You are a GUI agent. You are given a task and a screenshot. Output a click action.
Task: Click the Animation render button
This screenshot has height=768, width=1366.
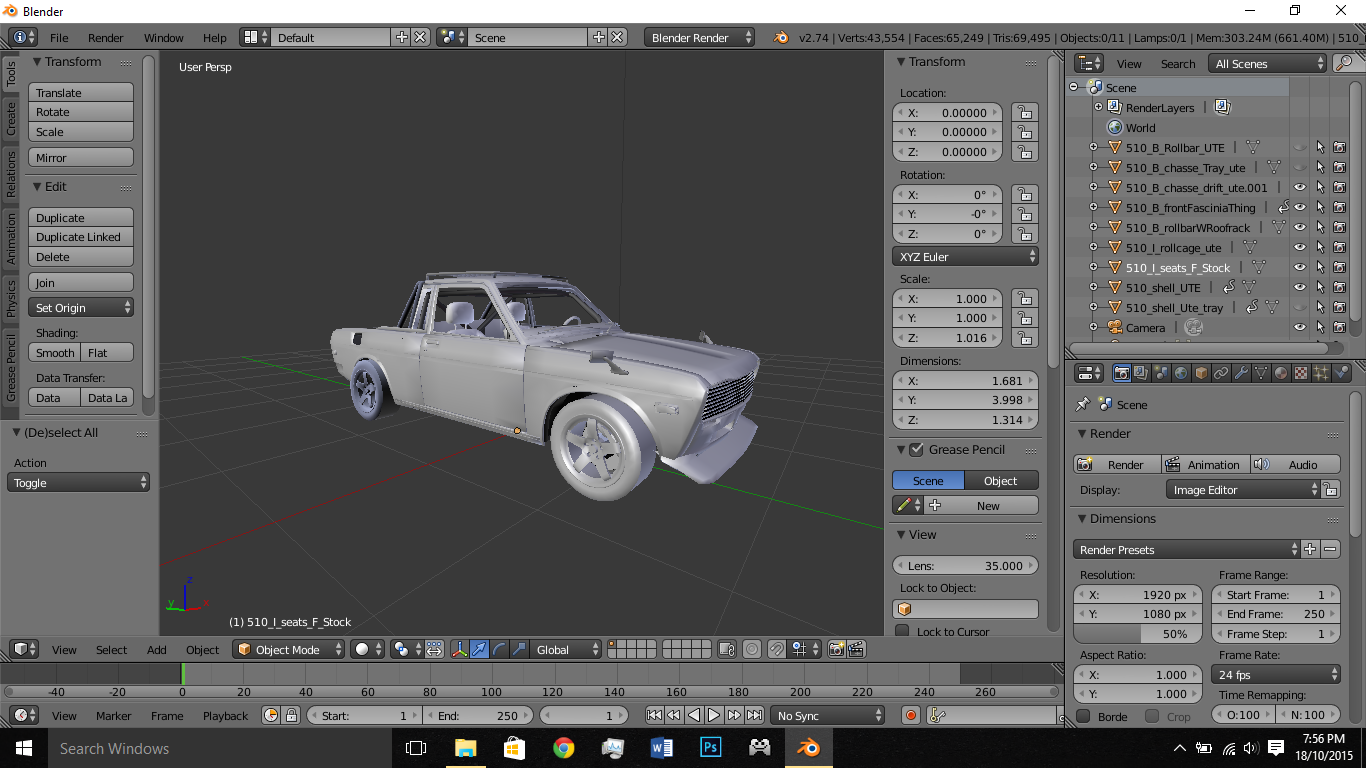tap(1204, 464)
